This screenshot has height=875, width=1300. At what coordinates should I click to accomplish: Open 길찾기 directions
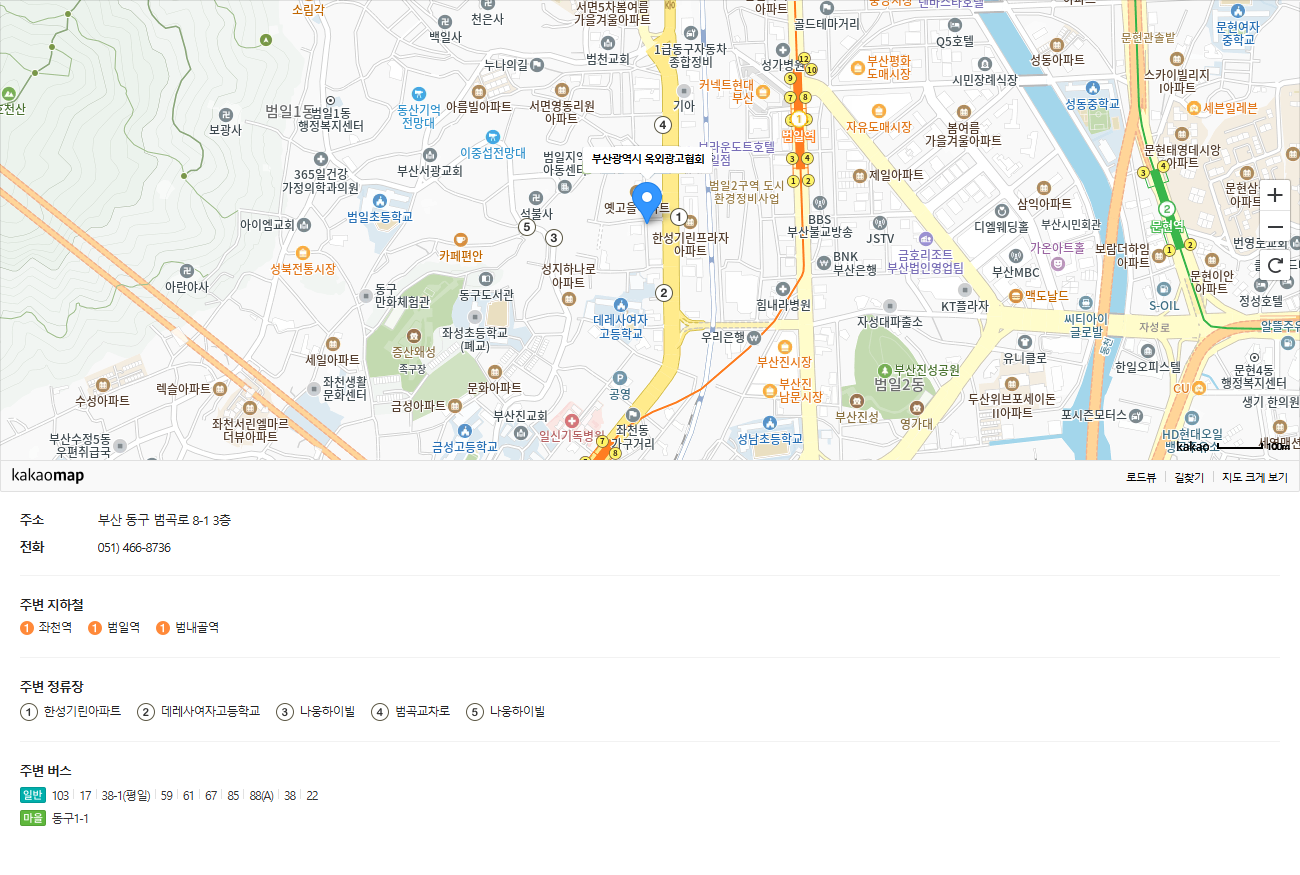pyautogui.click(x=1189, y=477)
